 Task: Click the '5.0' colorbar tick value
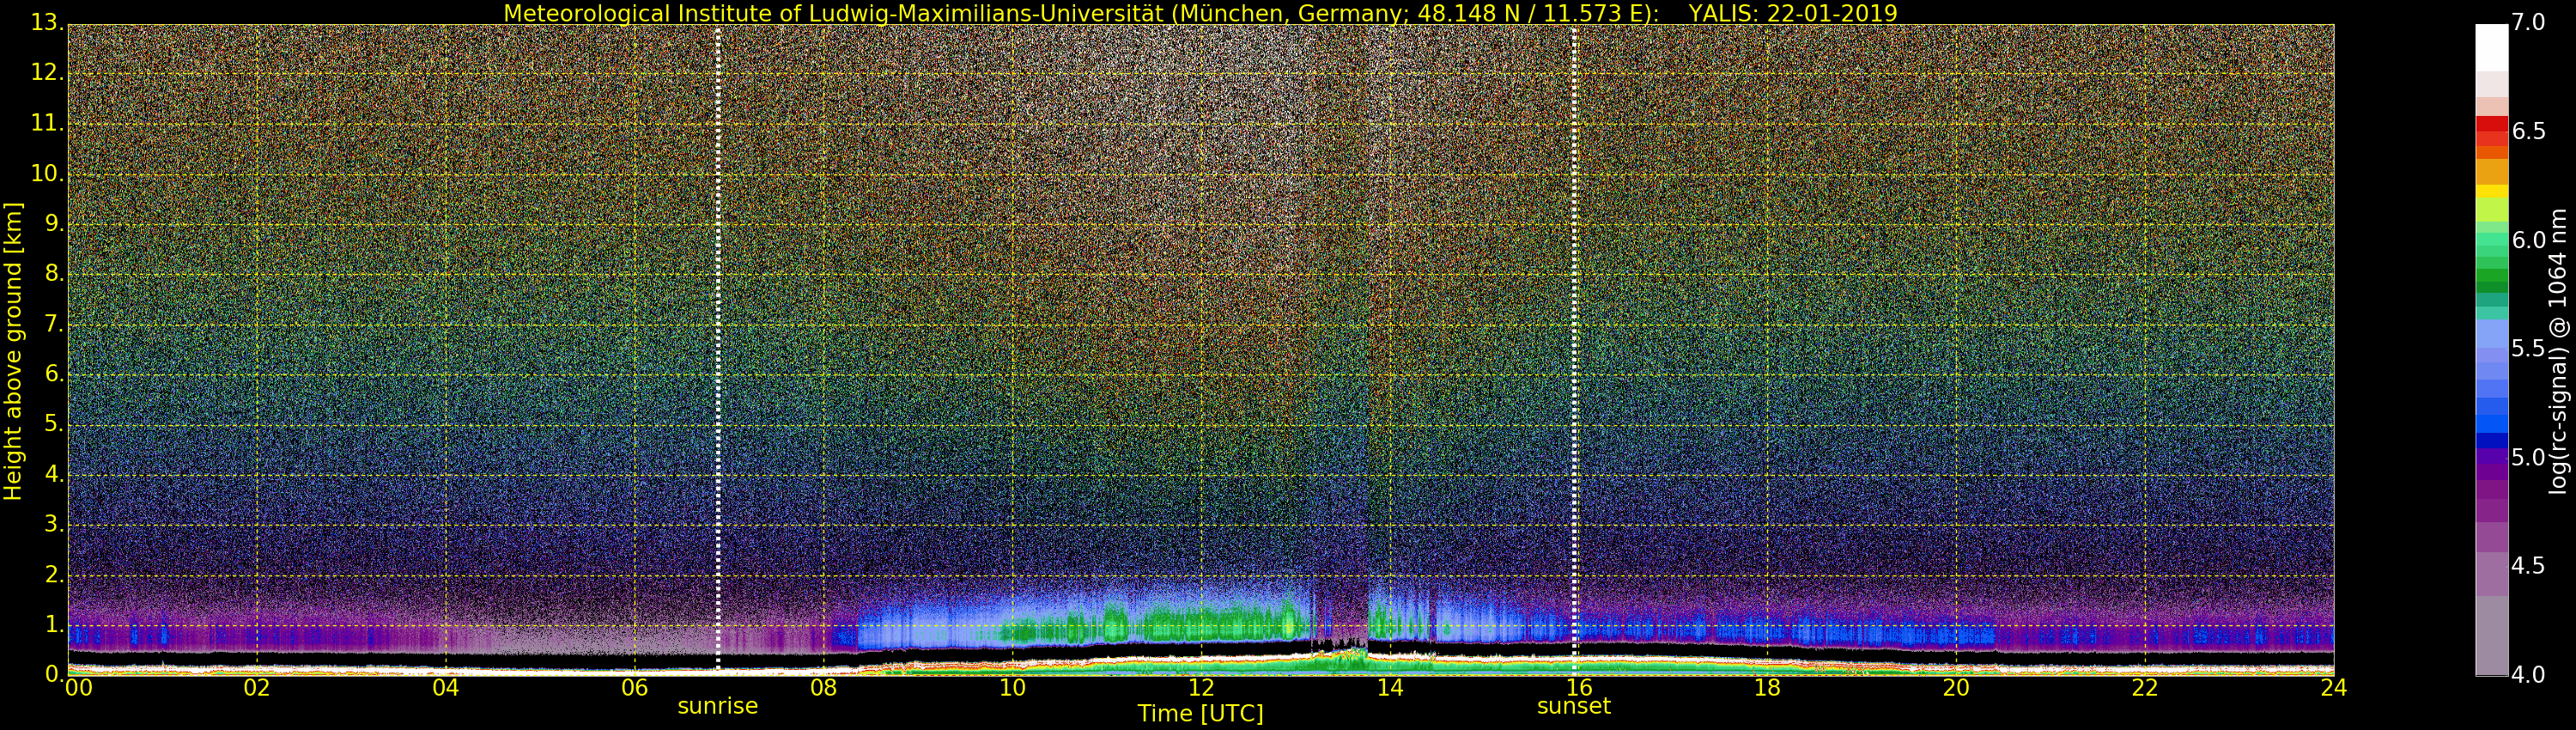click(x=2528, y=457)
